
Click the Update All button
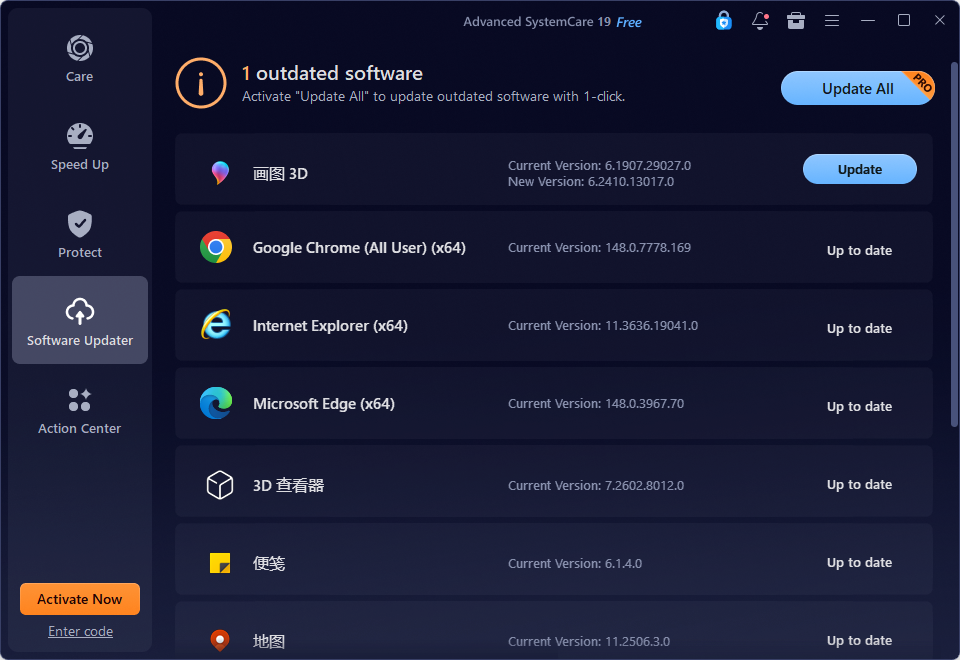point(857,88)
